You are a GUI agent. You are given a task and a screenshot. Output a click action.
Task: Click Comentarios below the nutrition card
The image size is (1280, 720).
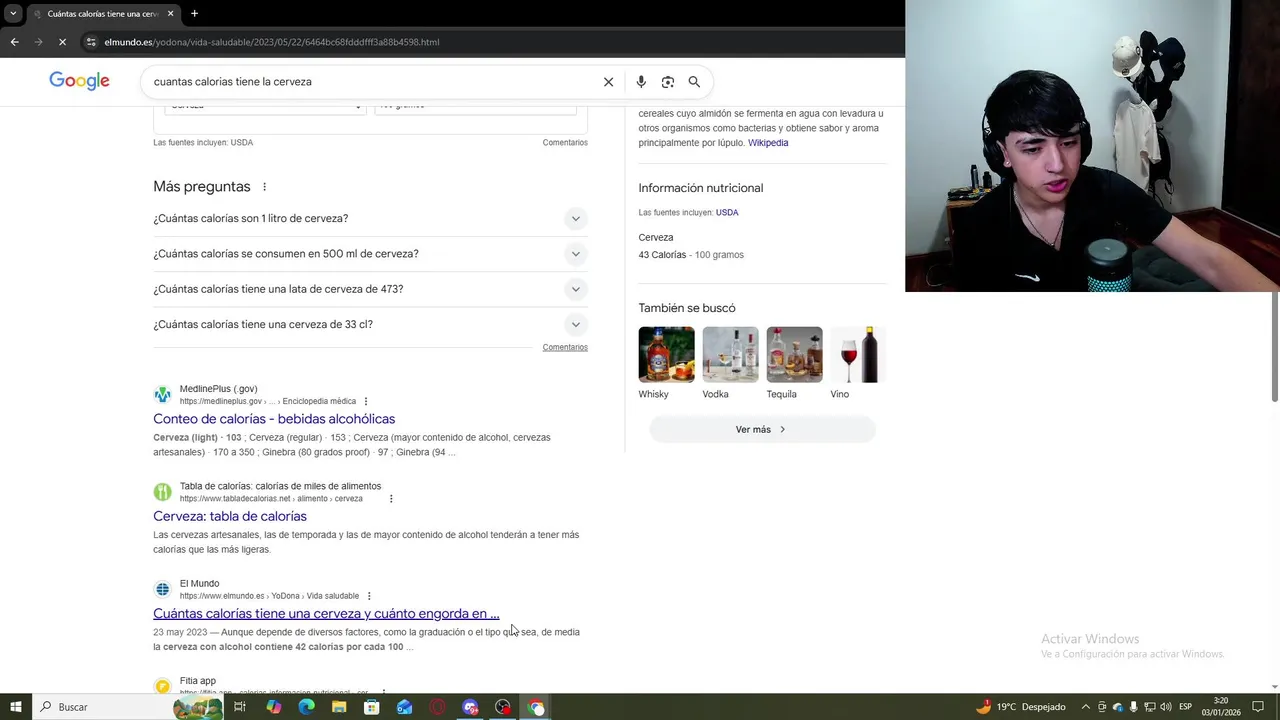coord(565,142)
